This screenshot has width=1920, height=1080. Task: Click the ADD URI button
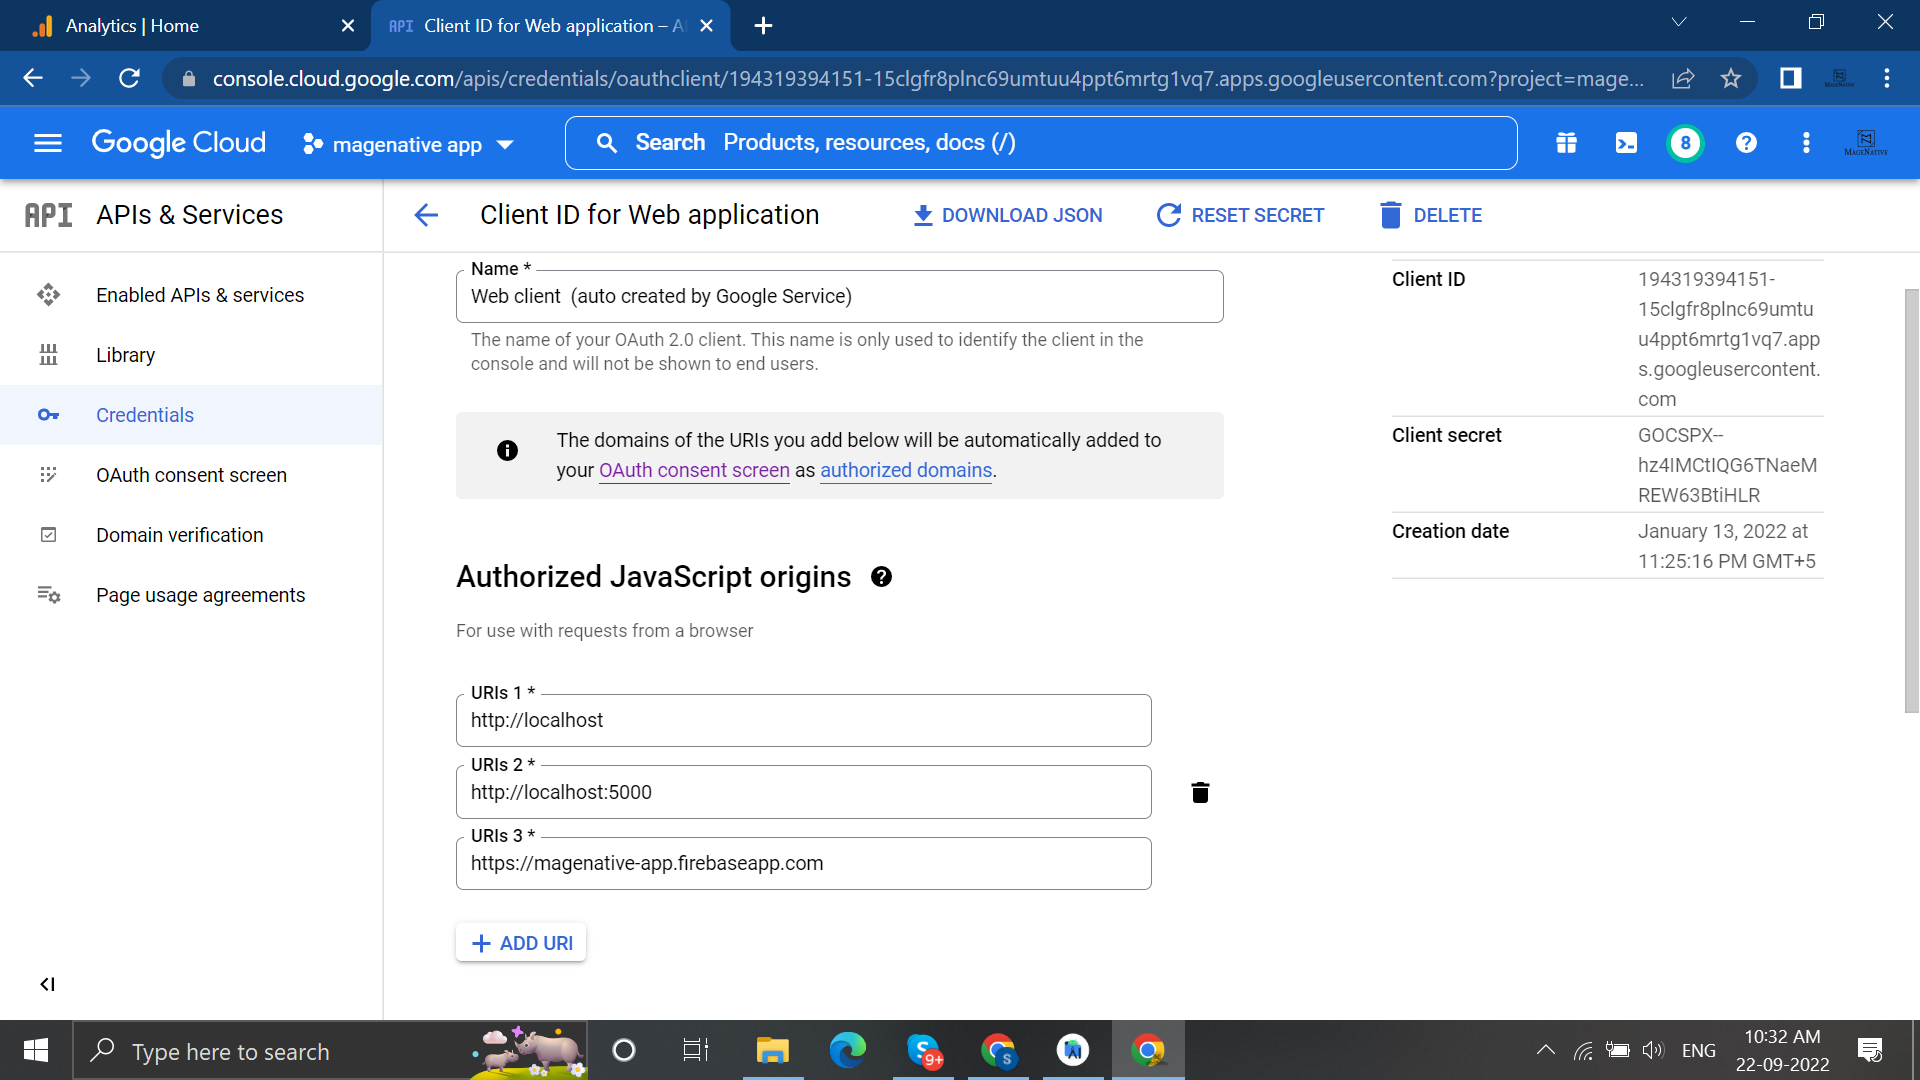pos(524,943)
